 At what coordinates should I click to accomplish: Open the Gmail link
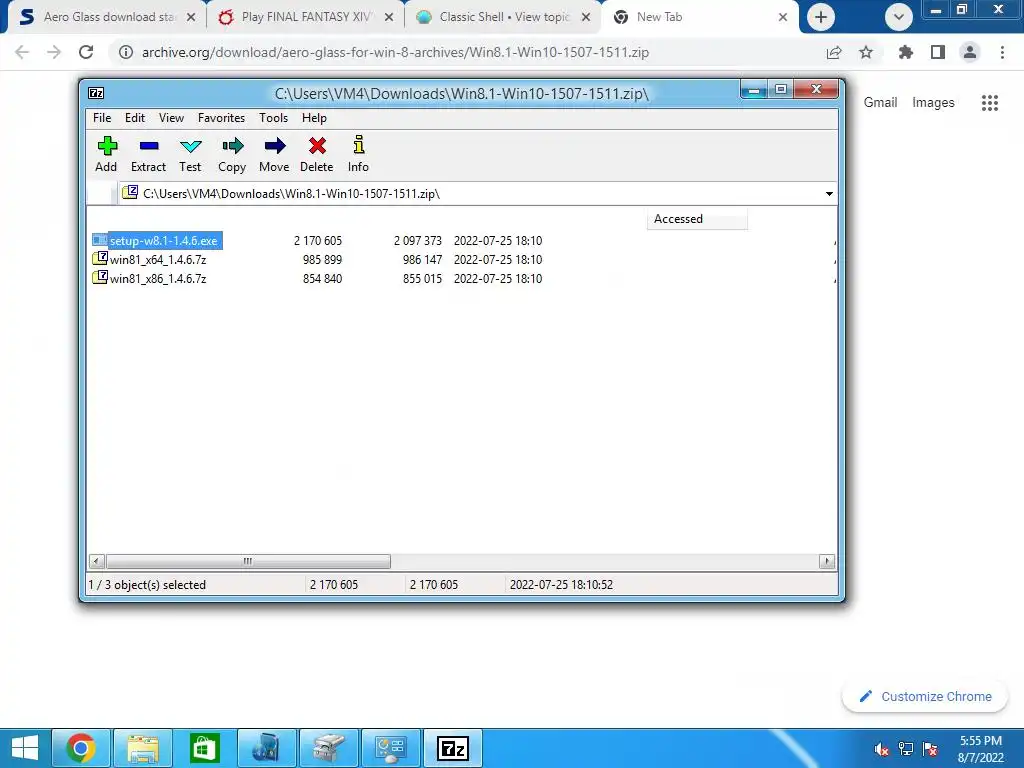pos(880,102)
